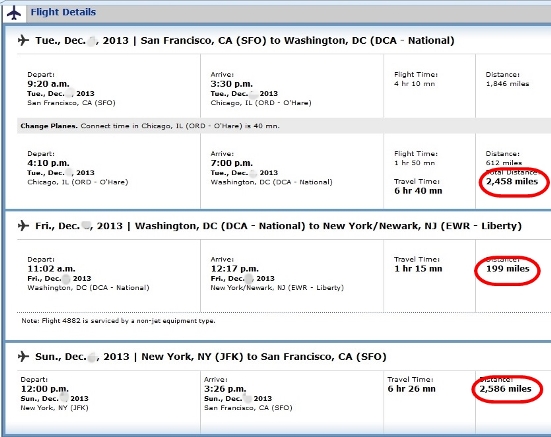
Task: Click the plane icon beside Washington to Newark
Action: pyautogui.click(x=23, y=226)
